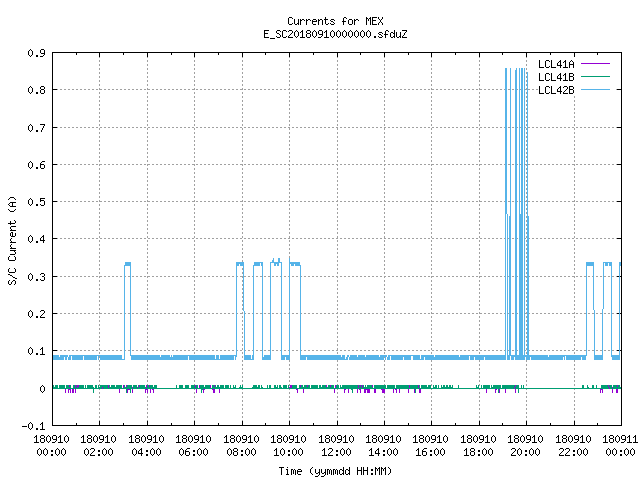Image resolution: width=640 pixels, height=480 pixels.
Task: Click the x-axis tick label 180910 10:00
Action: click(289, 446)
